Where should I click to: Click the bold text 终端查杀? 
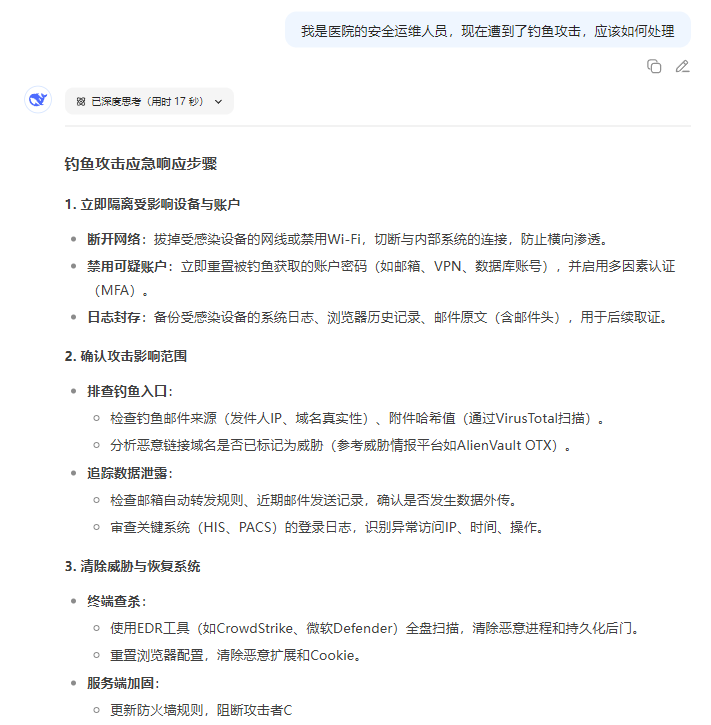[x=114, y=601]
